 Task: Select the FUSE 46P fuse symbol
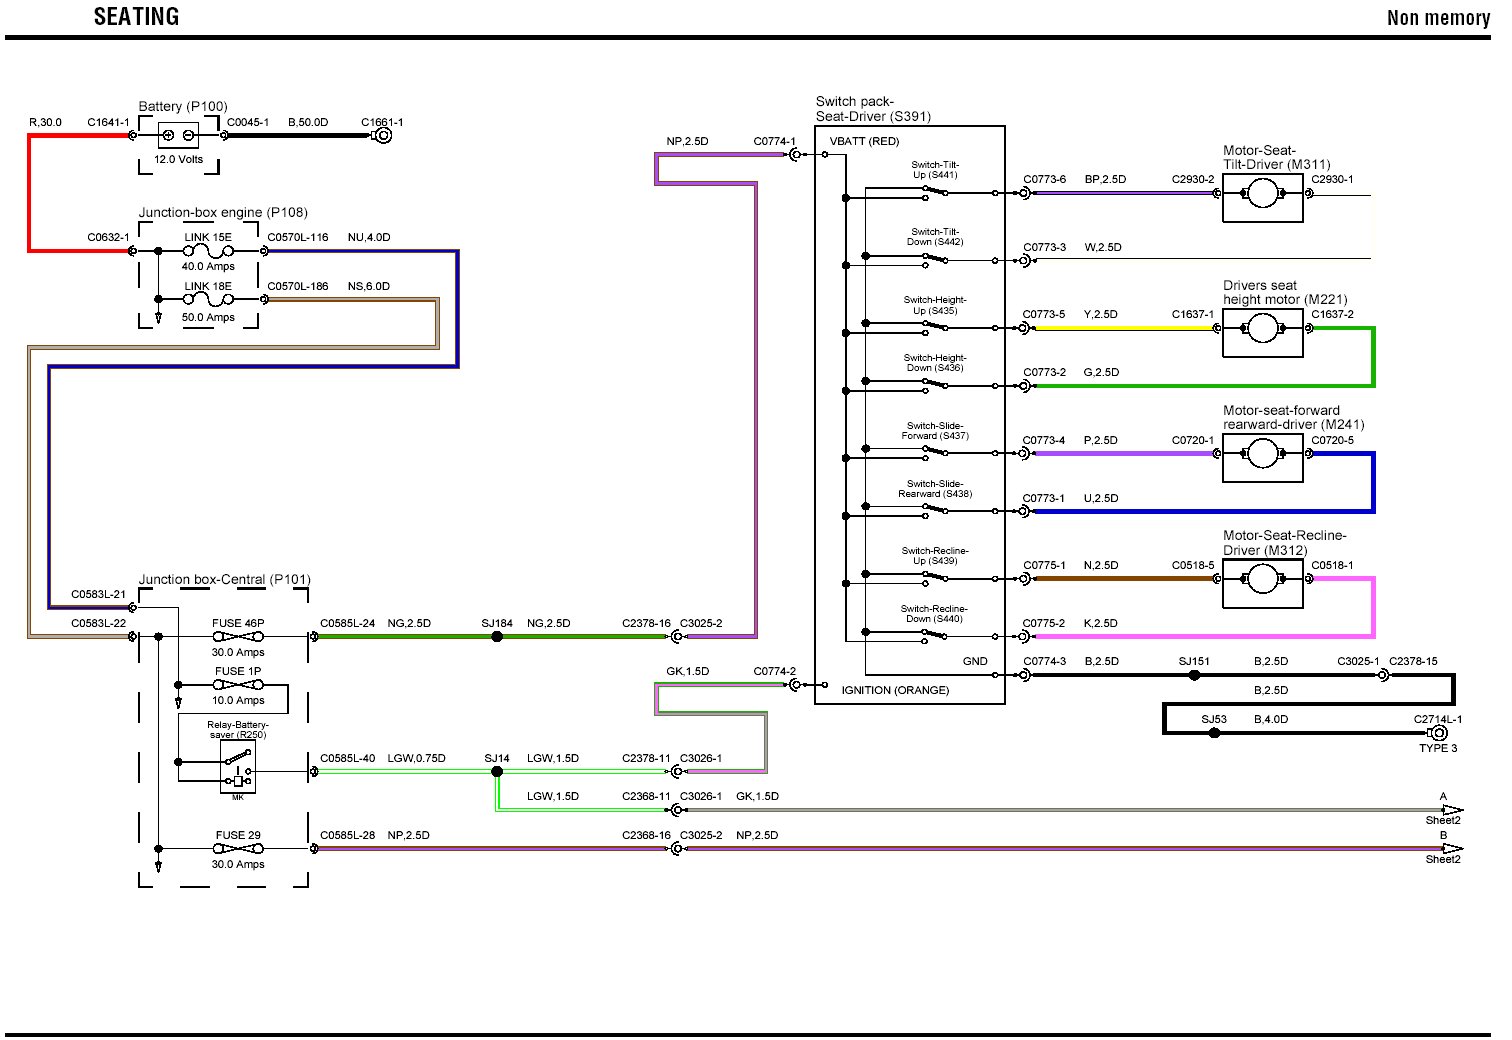click(238, 637)
